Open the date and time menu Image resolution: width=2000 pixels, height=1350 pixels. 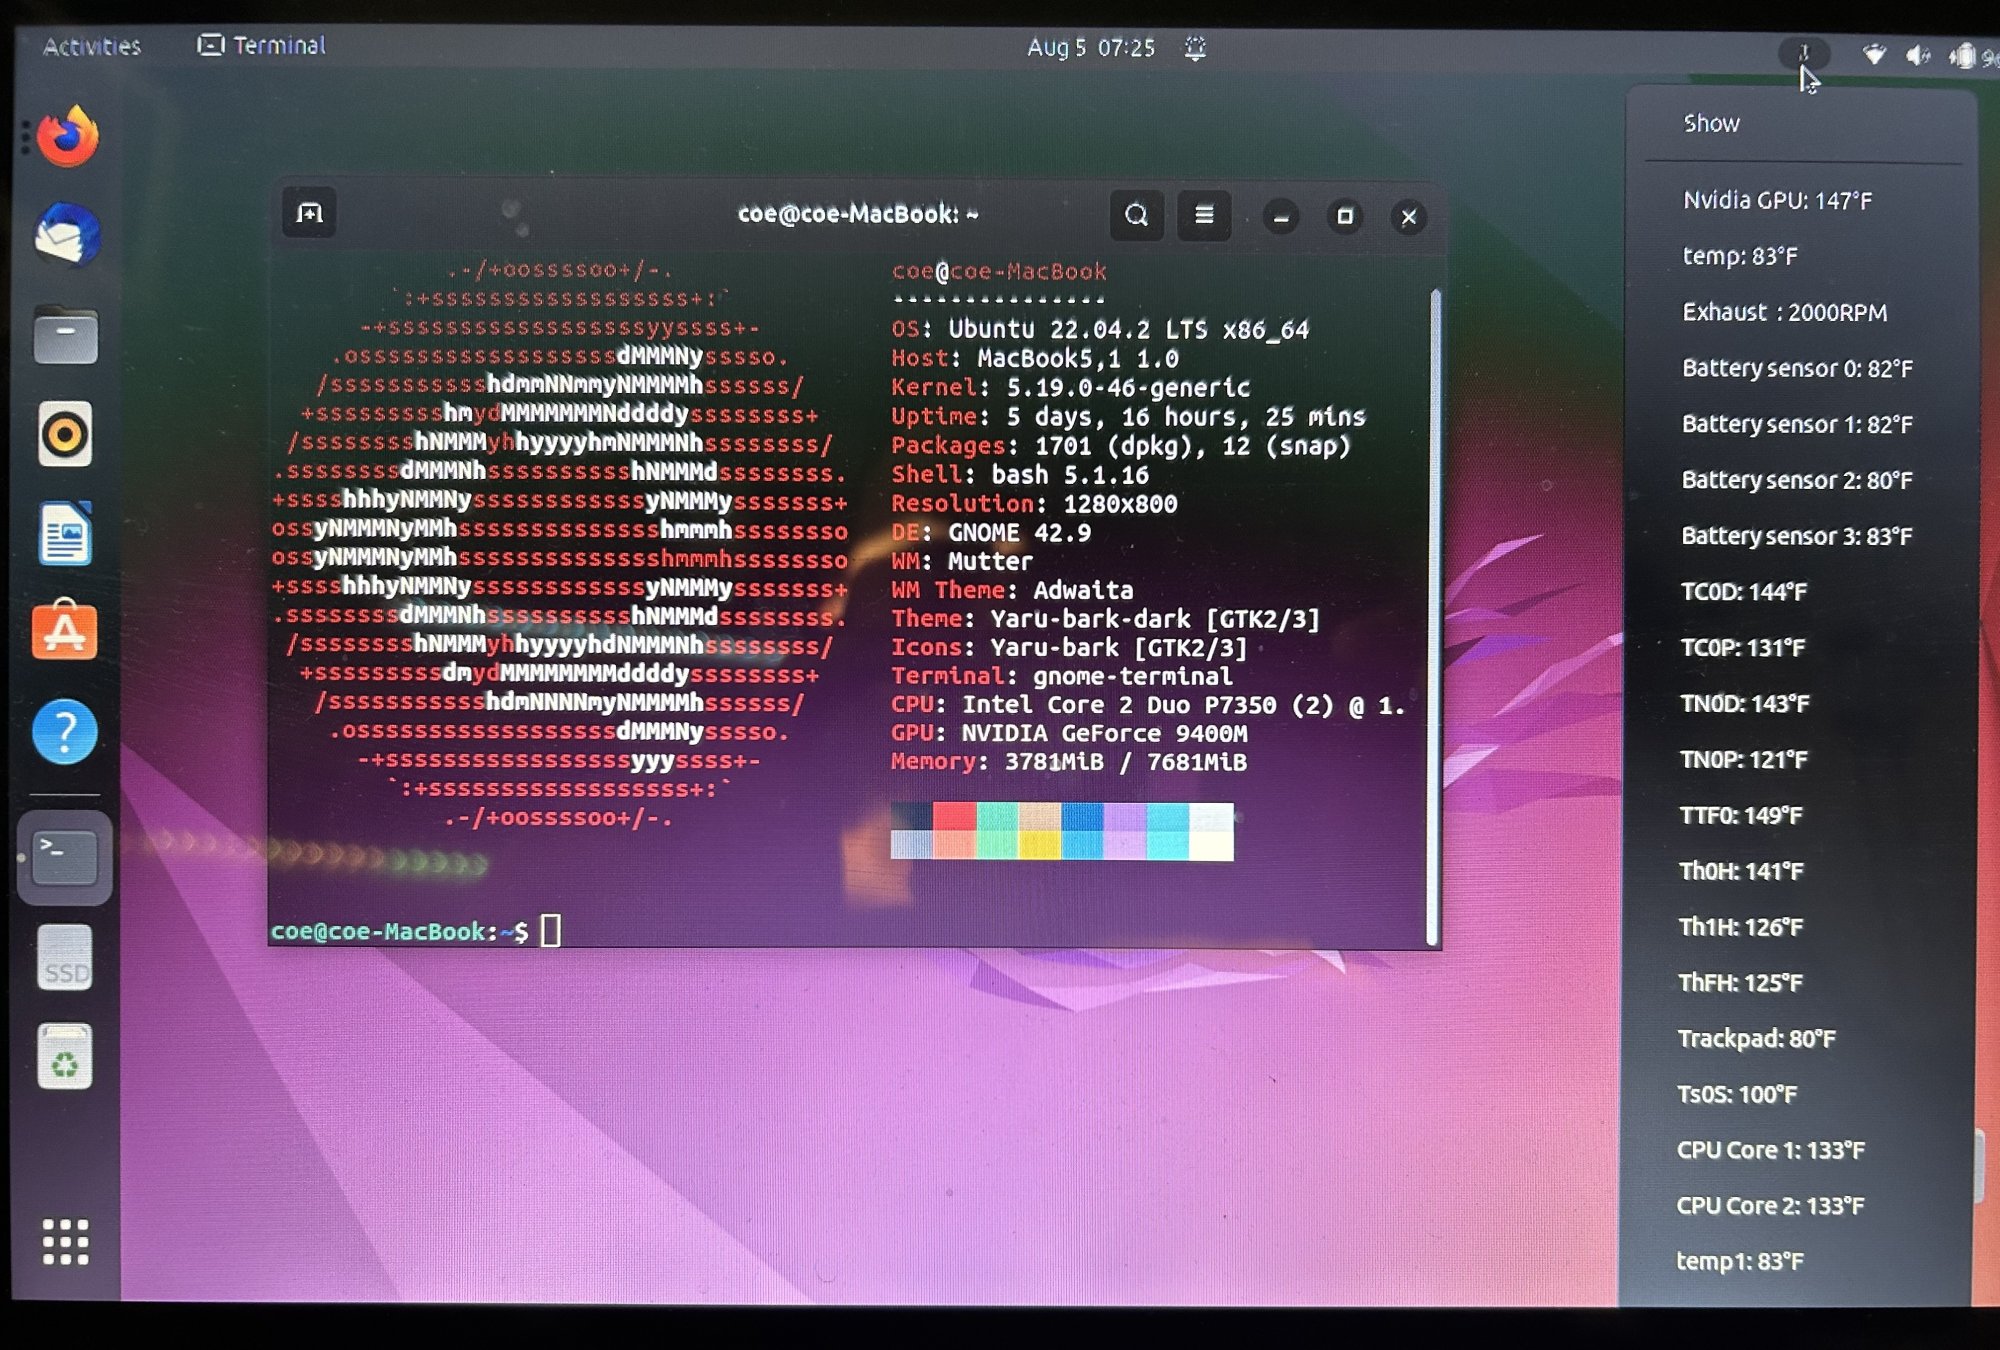pyautogui.click(x=1090, y=48)
